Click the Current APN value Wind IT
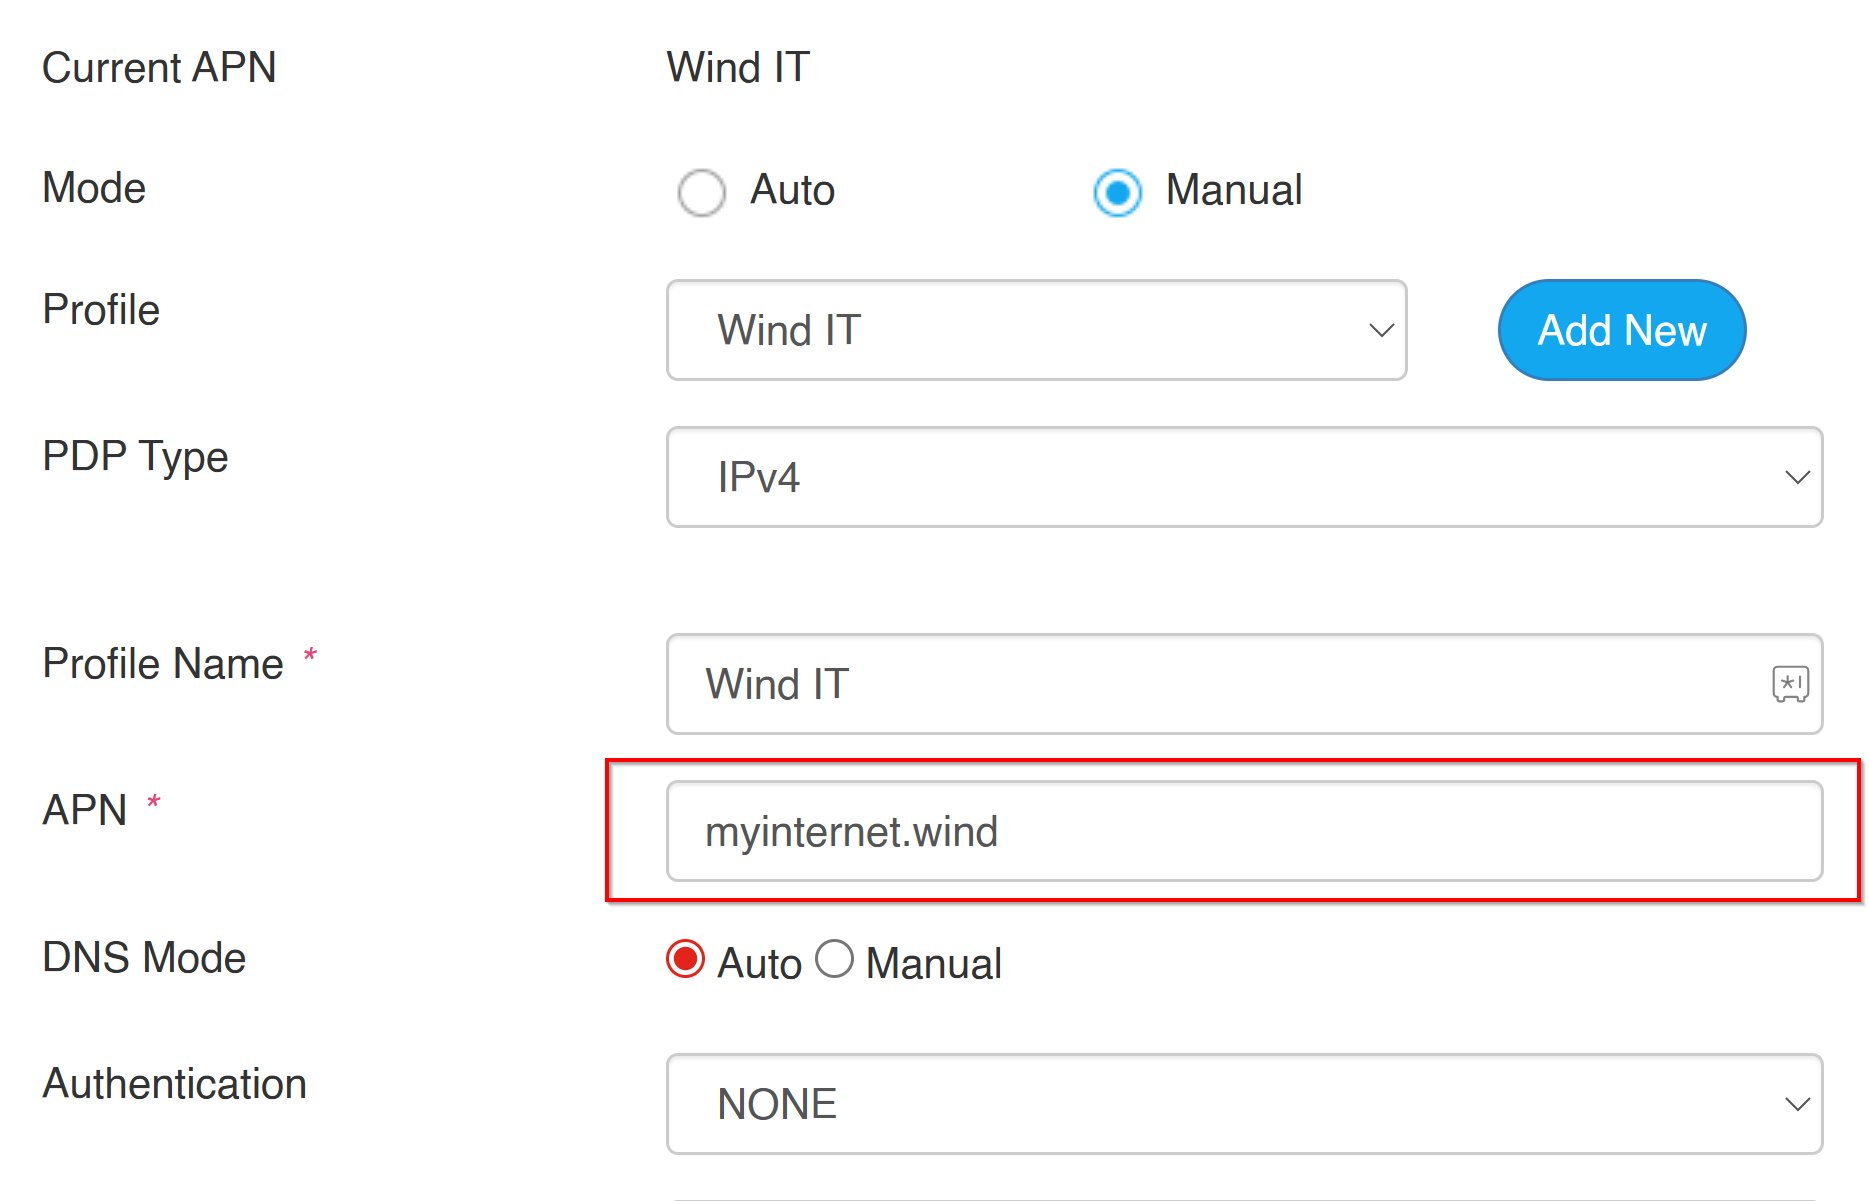1869x1201 pixels. point(738,68)
